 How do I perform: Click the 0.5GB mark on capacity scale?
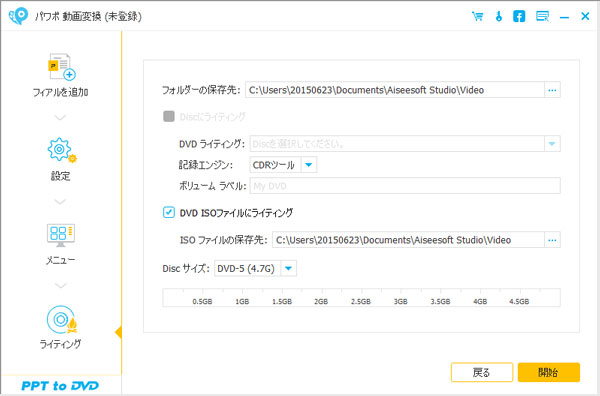(202, 301)
